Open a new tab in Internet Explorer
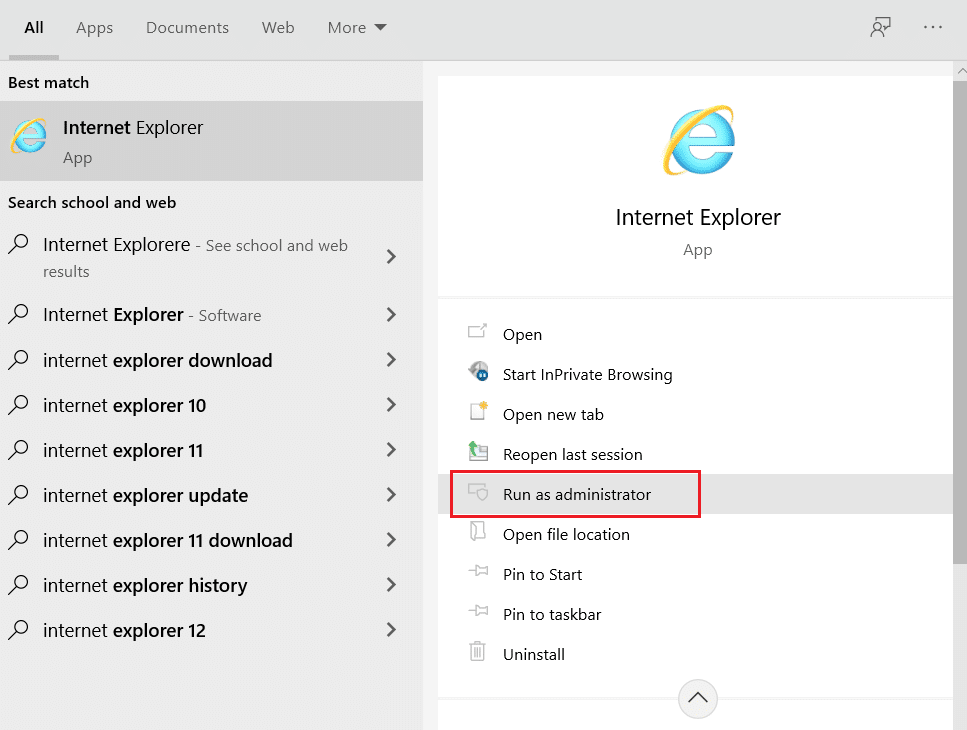 (554, 414)
